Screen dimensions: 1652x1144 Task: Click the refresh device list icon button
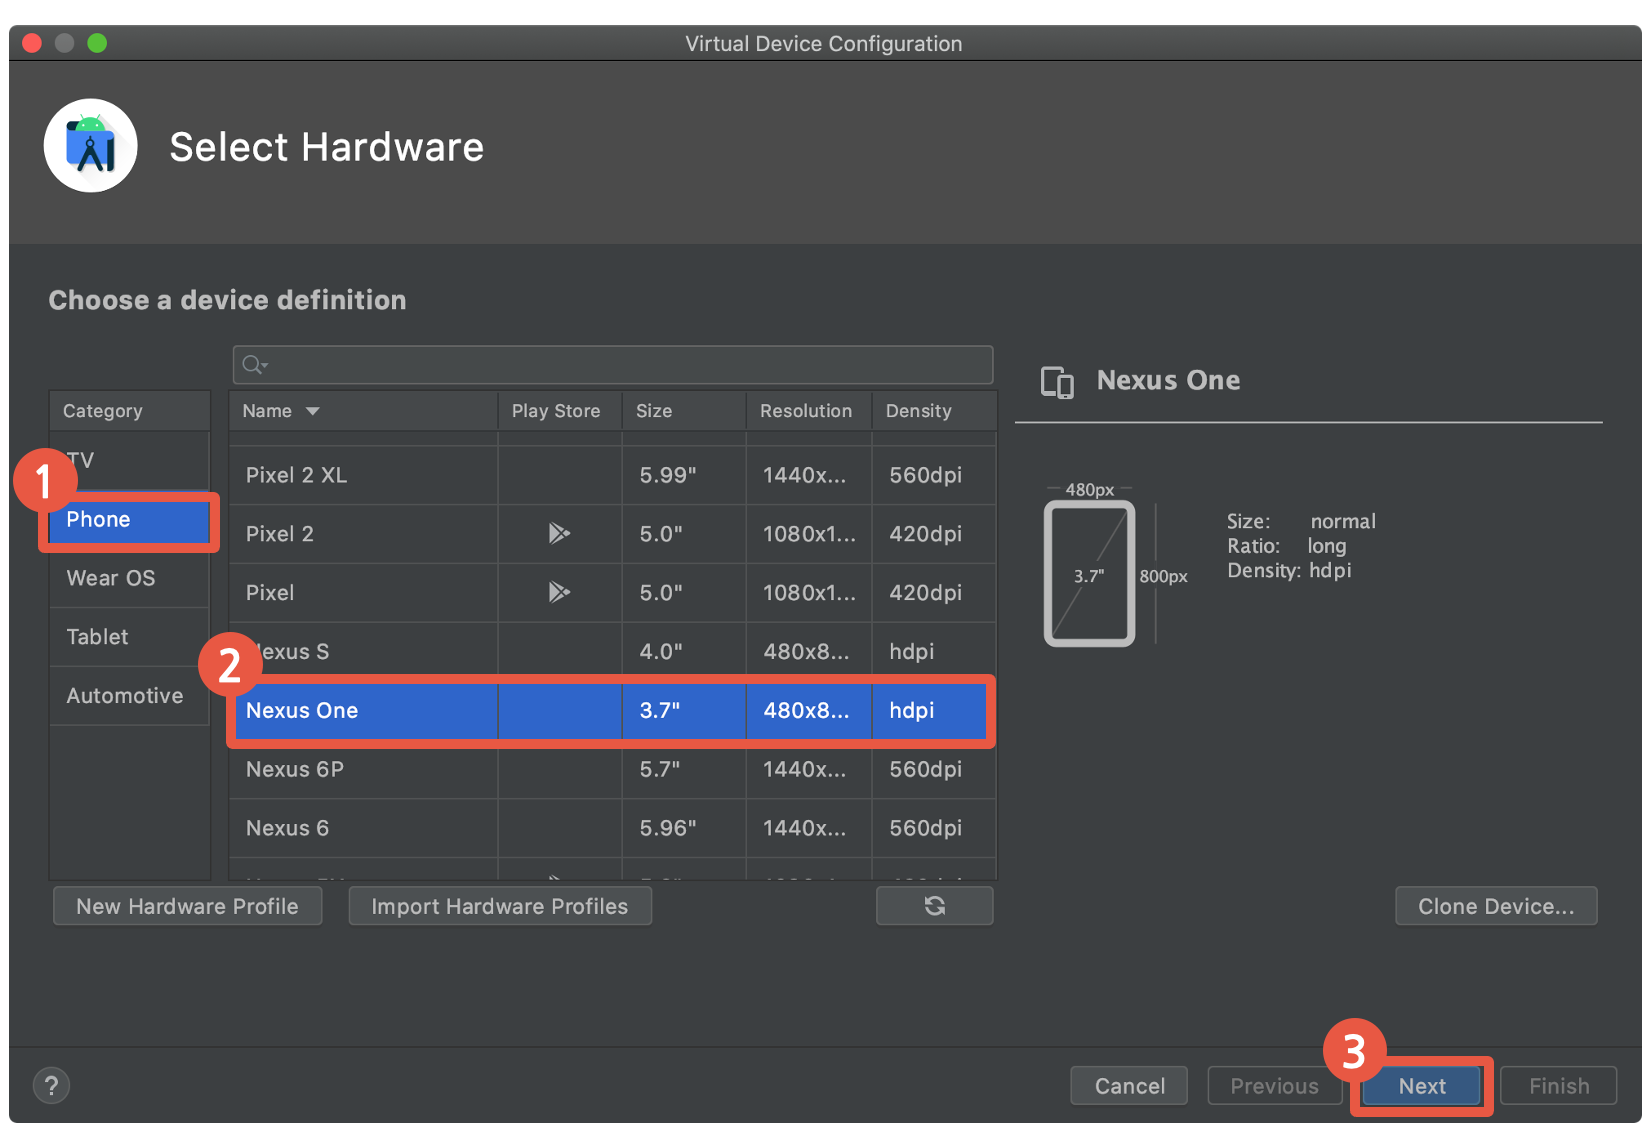pos(935,906)
